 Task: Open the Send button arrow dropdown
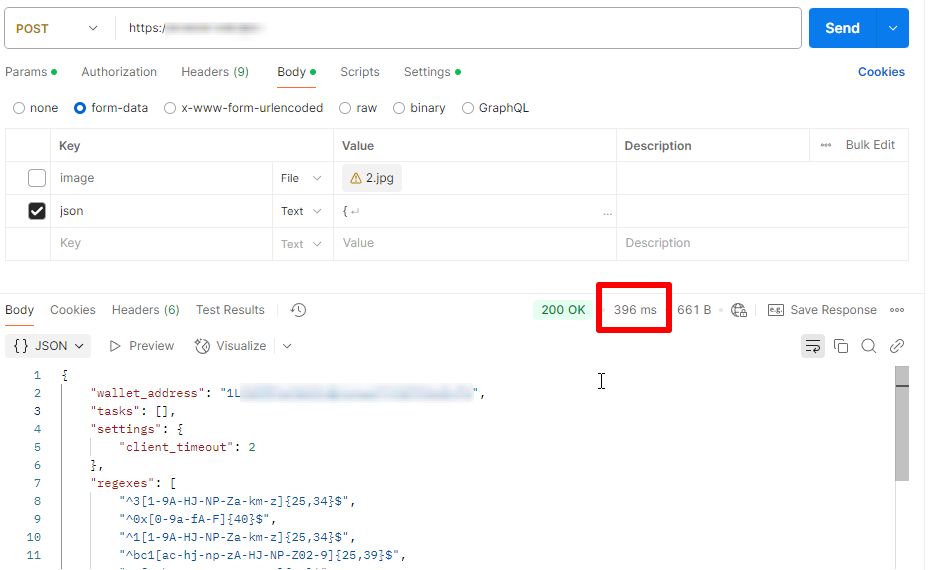coord(893,28)
